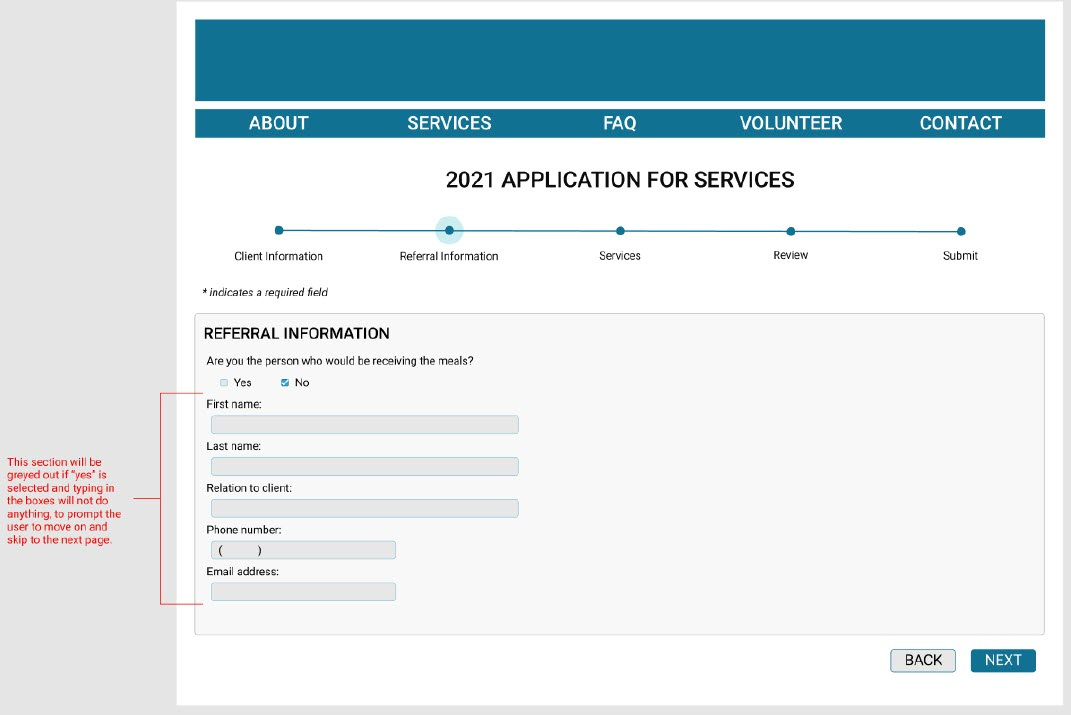Image resolution: width=1071 pixels, height=715 pixels.
Task: Open the SERVICES navigation menu
Action: click(449, 122)
